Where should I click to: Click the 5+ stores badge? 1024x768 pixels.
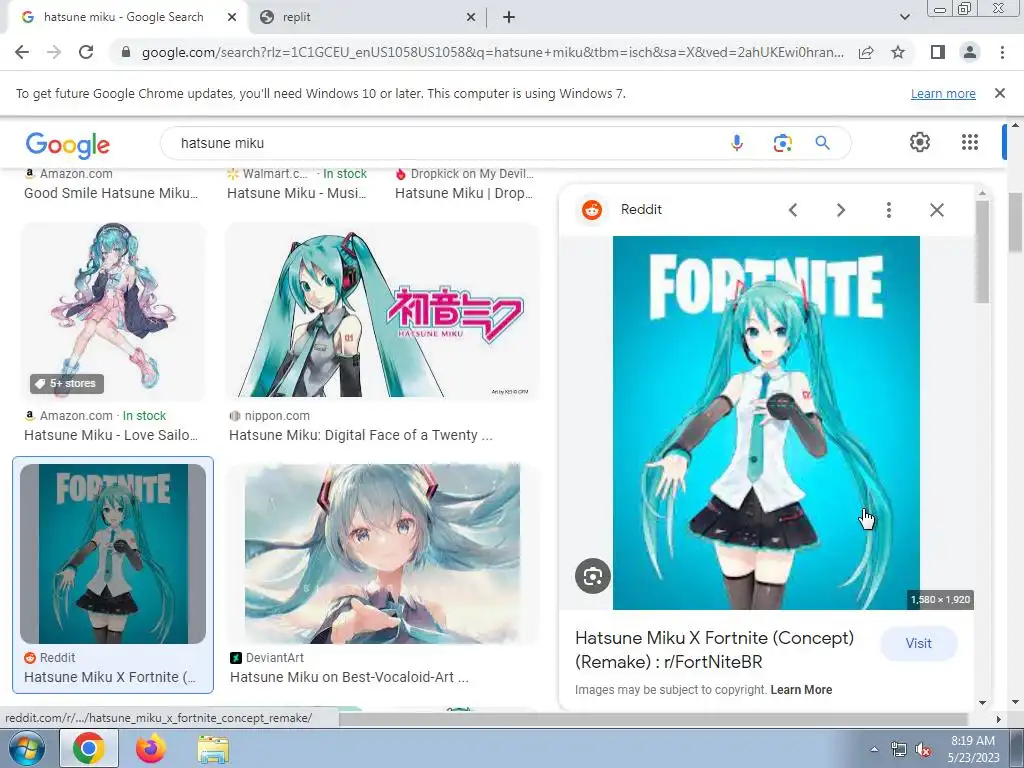click(x=67, y=383)
